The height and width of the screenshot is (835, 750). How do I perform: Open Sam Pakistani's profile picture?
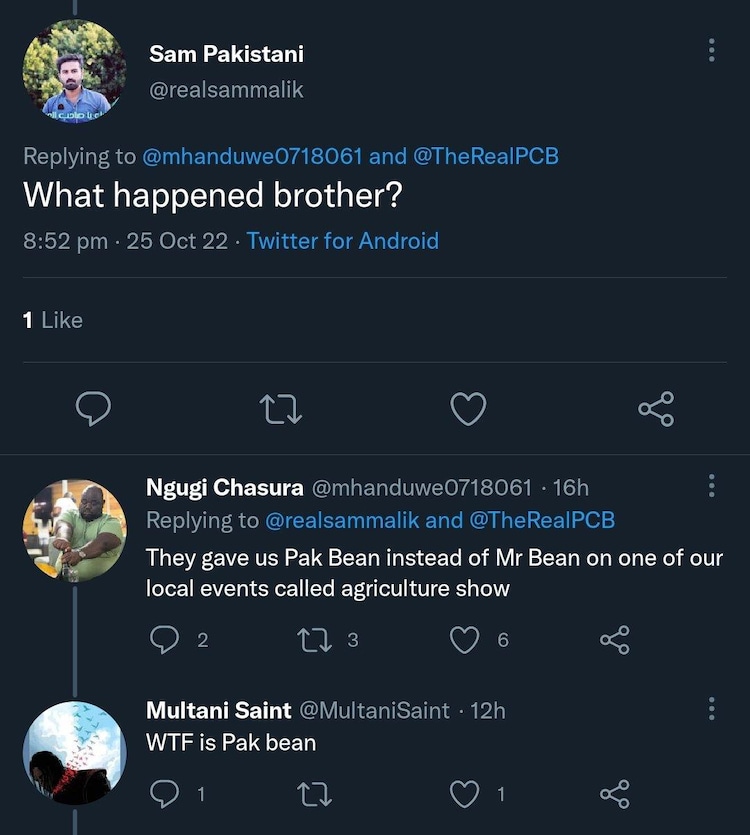(x=74, y=72)
